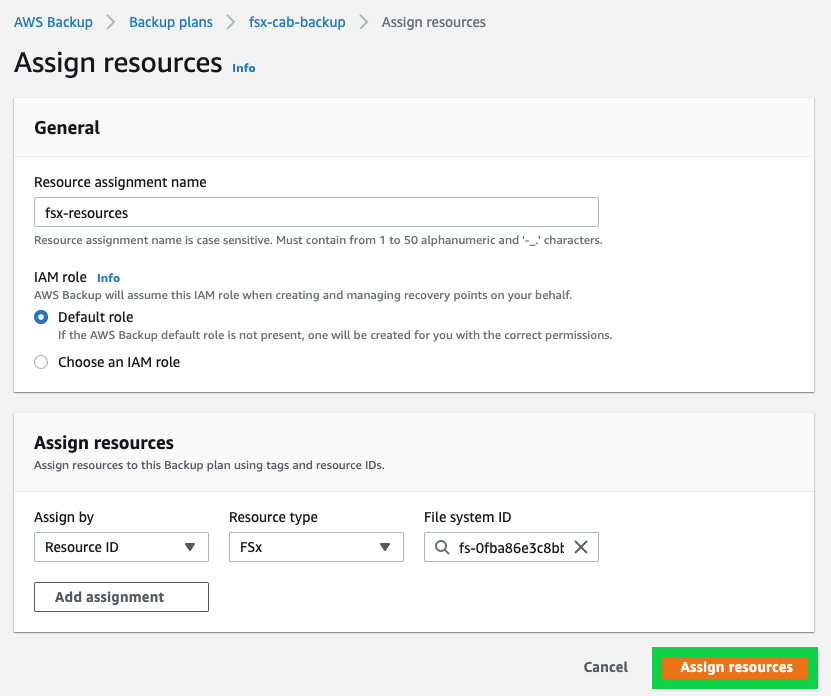Navigate to AWS Backup via breadcrumb

[53, 21]
